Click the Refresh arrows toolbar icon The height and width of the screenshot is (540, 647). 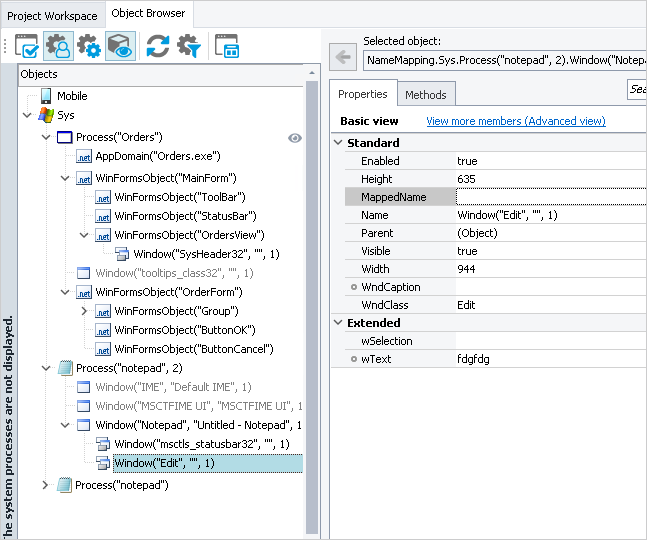[157, 47]
